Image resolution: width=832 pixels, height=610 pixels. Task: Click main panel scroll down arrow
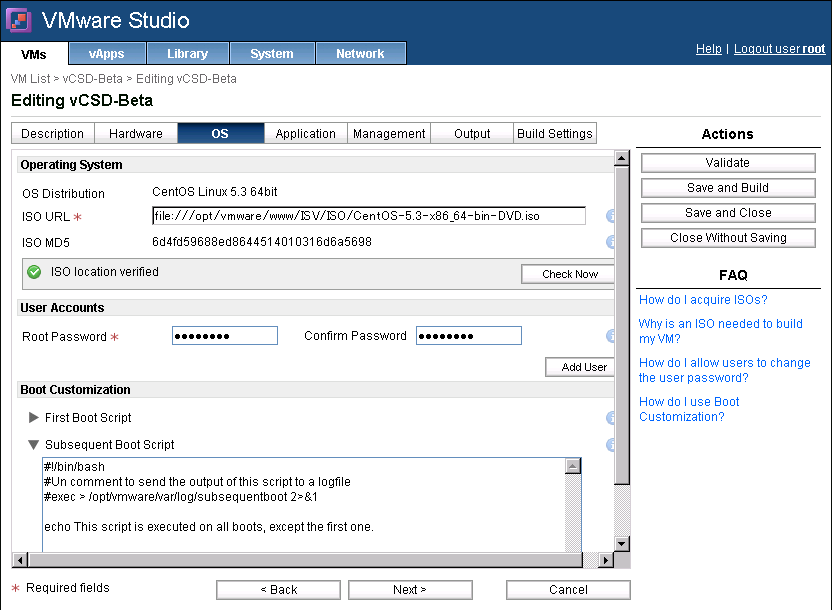pyautogui.click(x=622, y=544)
